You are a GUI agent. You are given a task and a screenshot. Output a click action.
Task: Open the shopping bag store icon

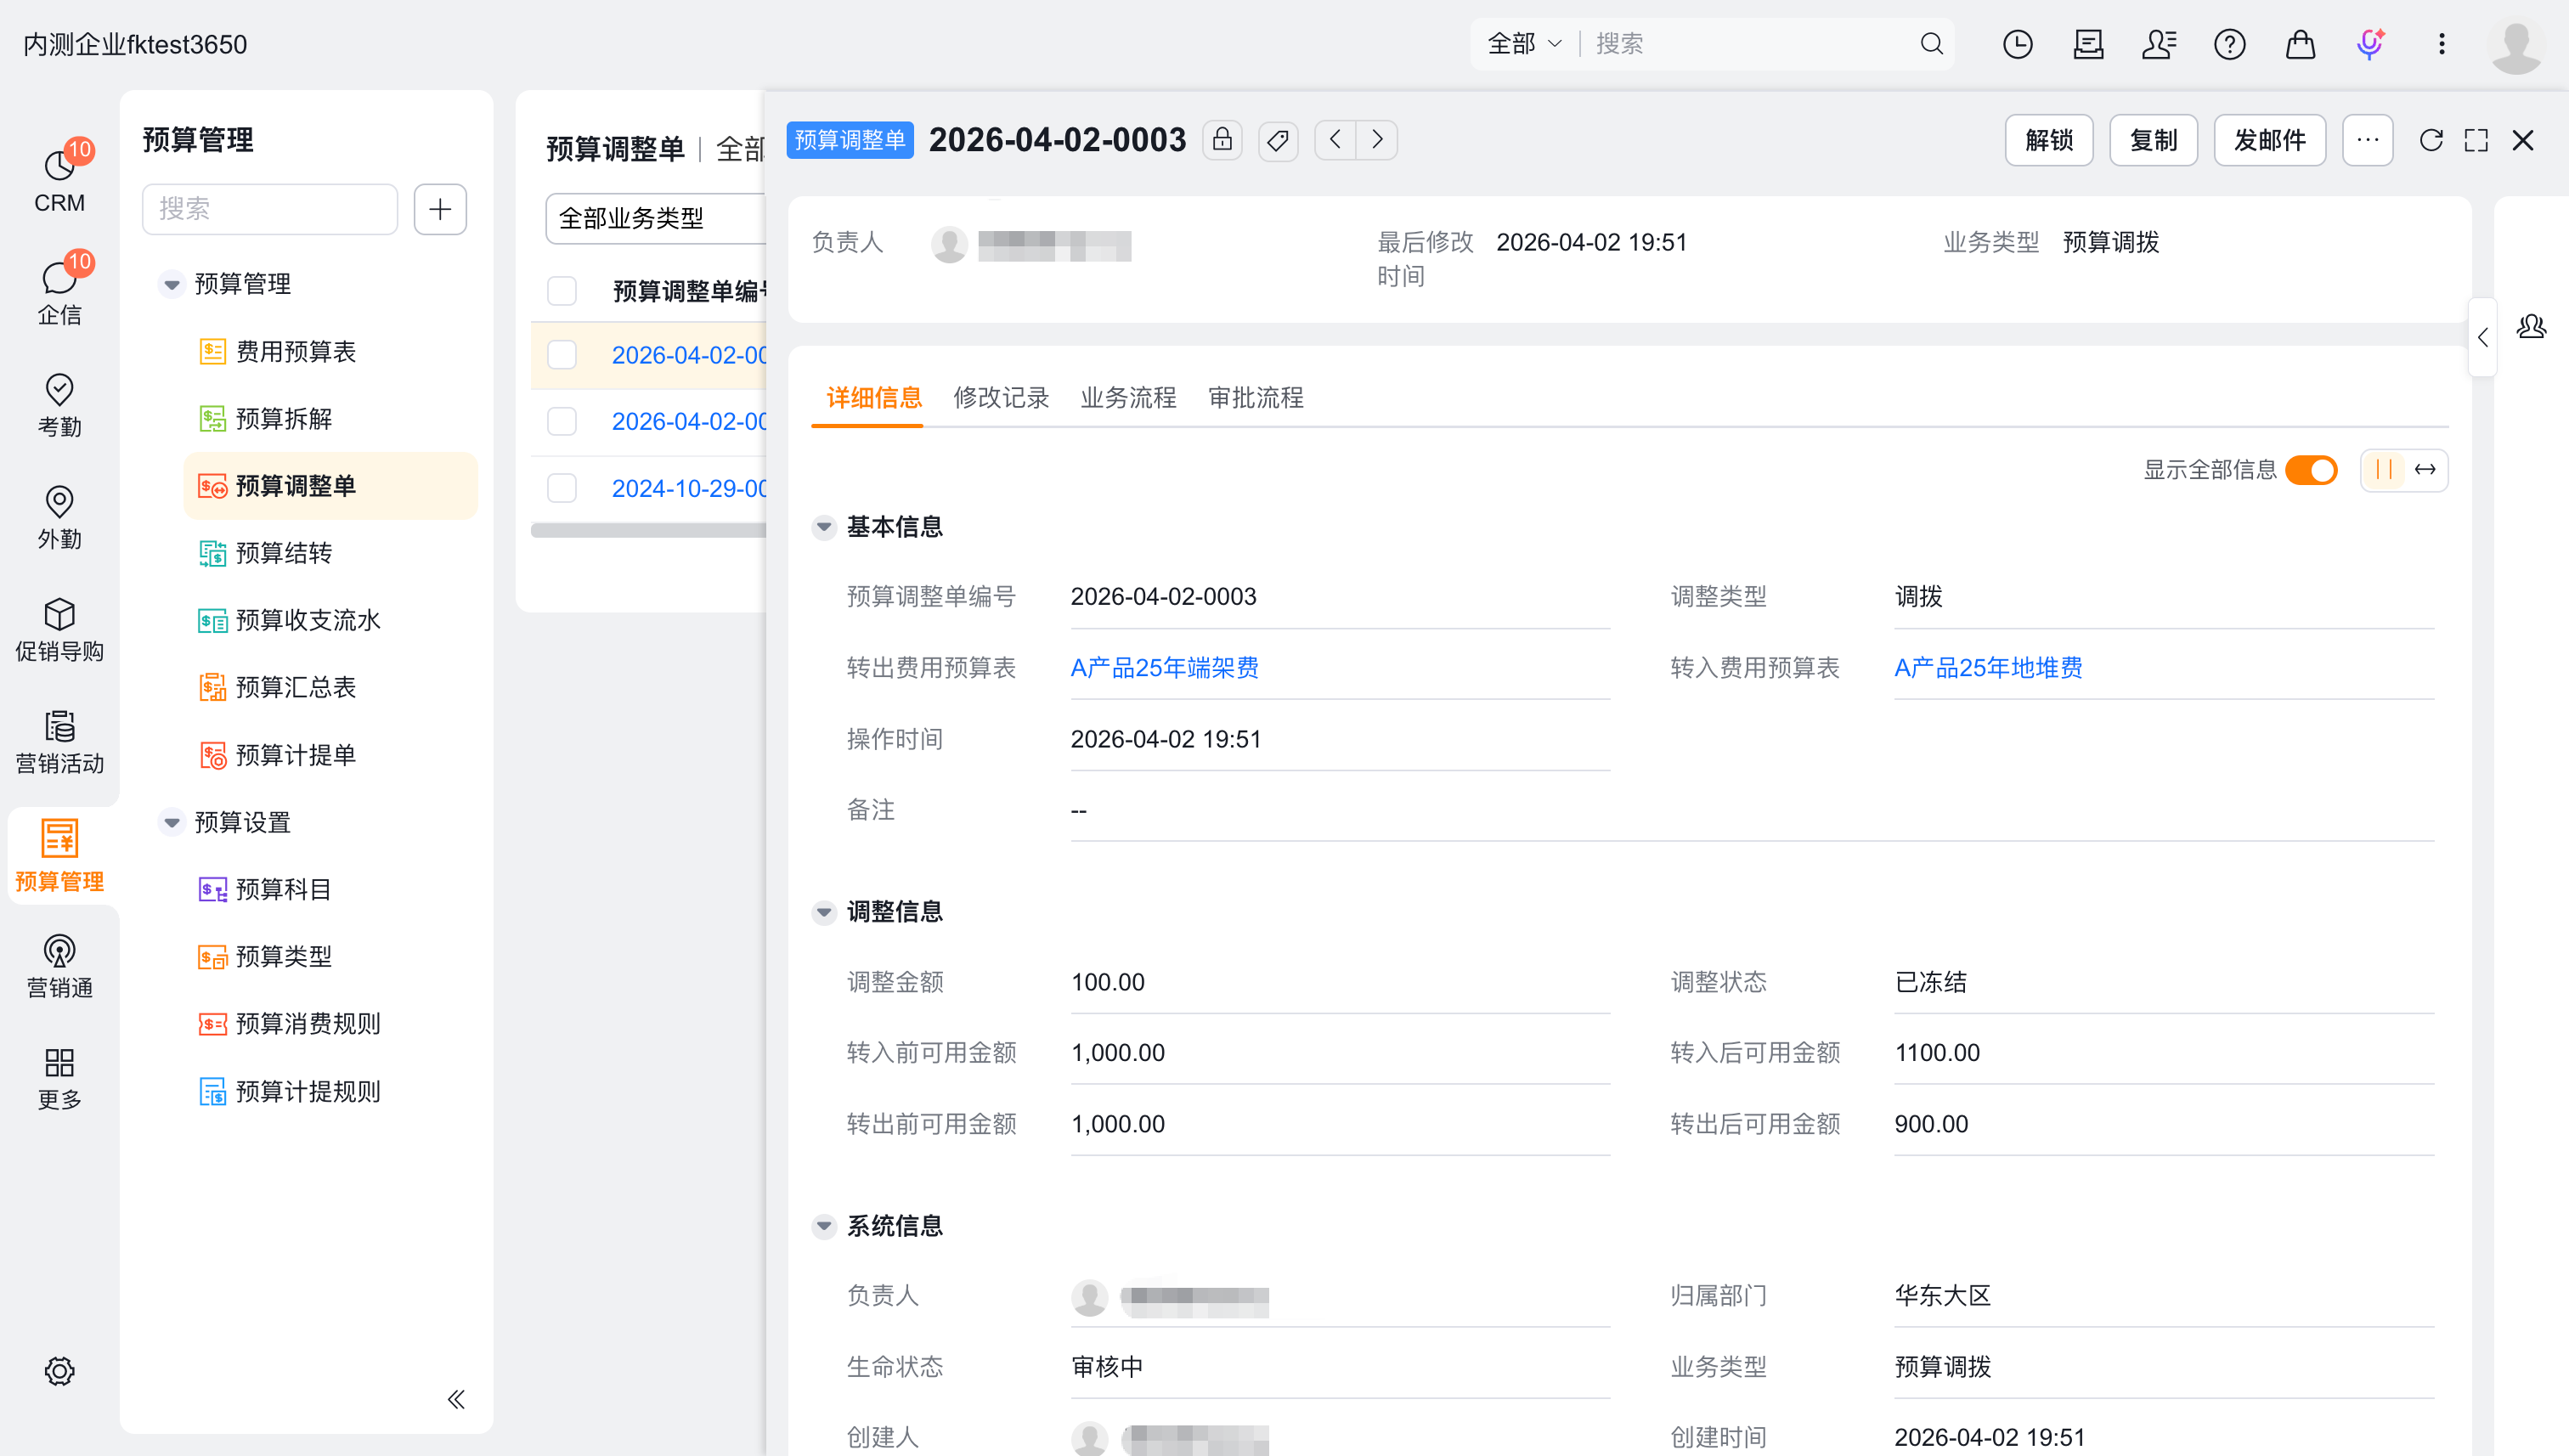(x=2300, y=44)
